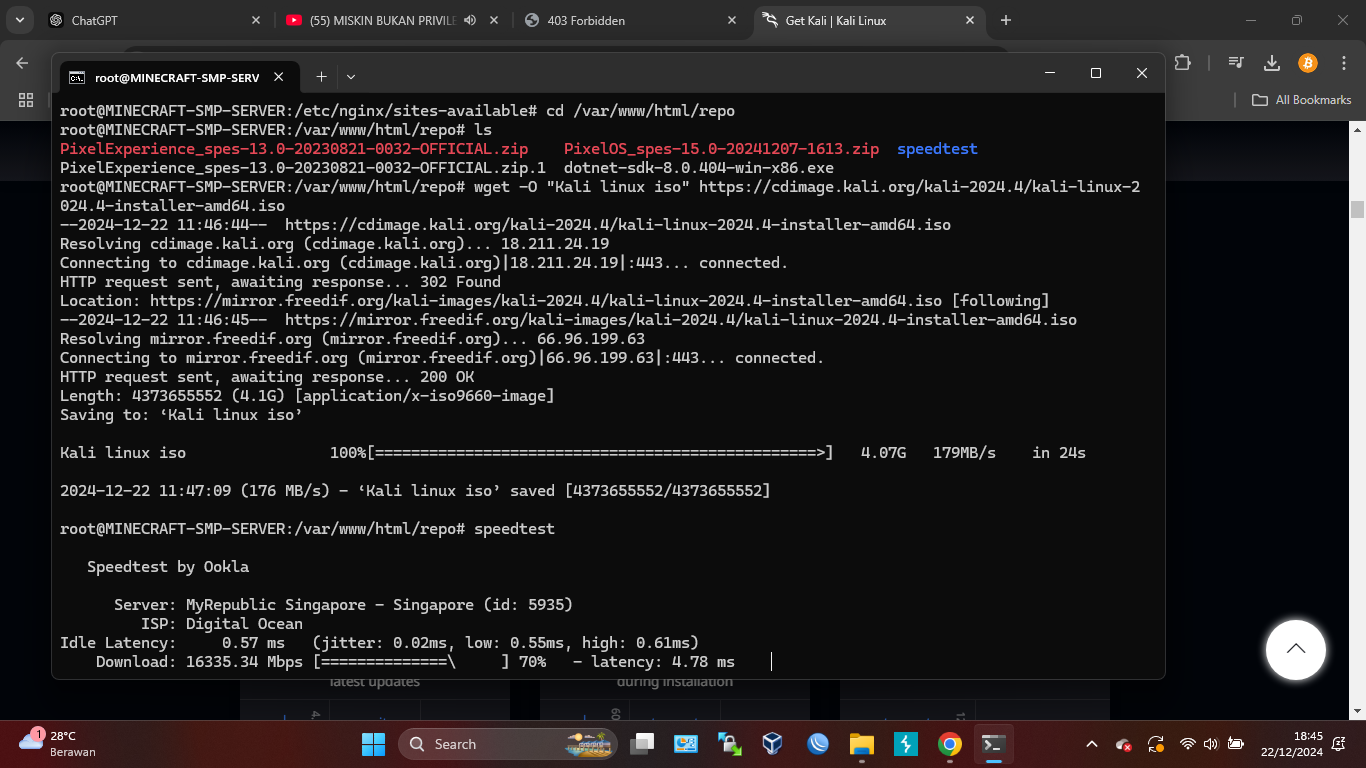Close the Get Kali browser tab
Image resolution: width=1366 pixels, height=768 pixels.
click(x=970, y=20)
